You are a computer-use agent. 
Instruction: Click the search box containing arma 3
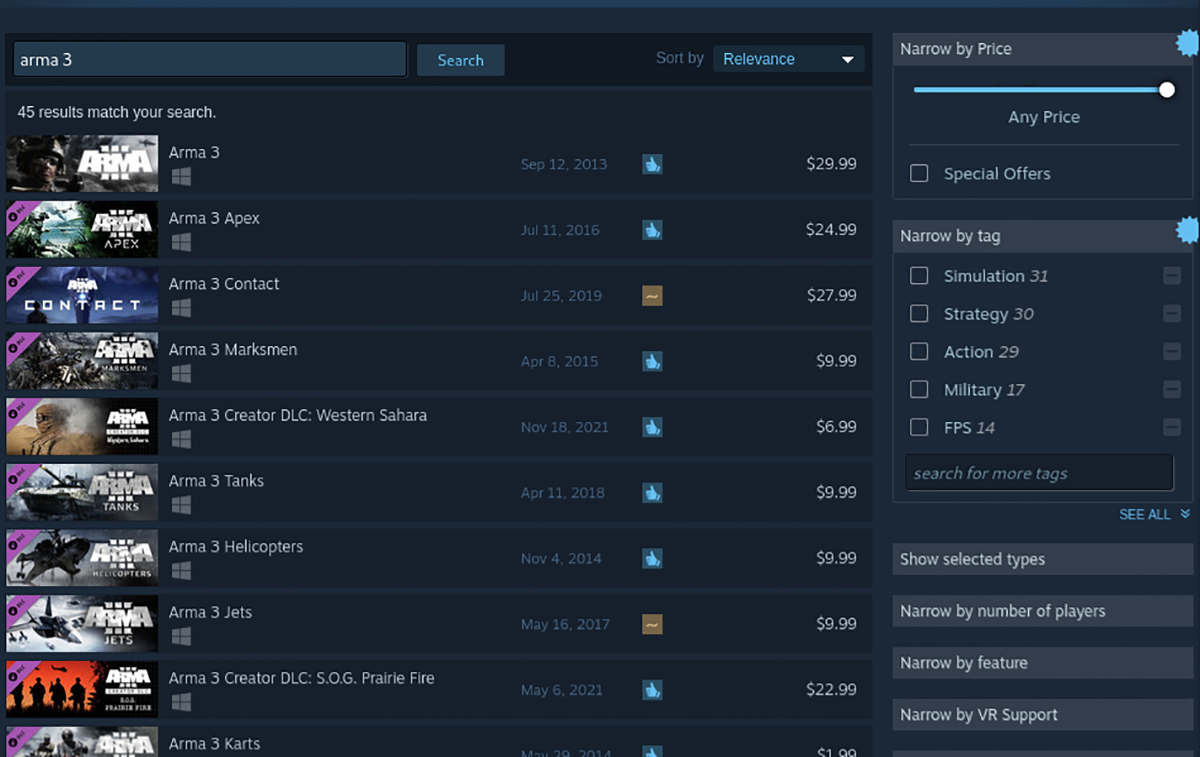coord(209,59)
